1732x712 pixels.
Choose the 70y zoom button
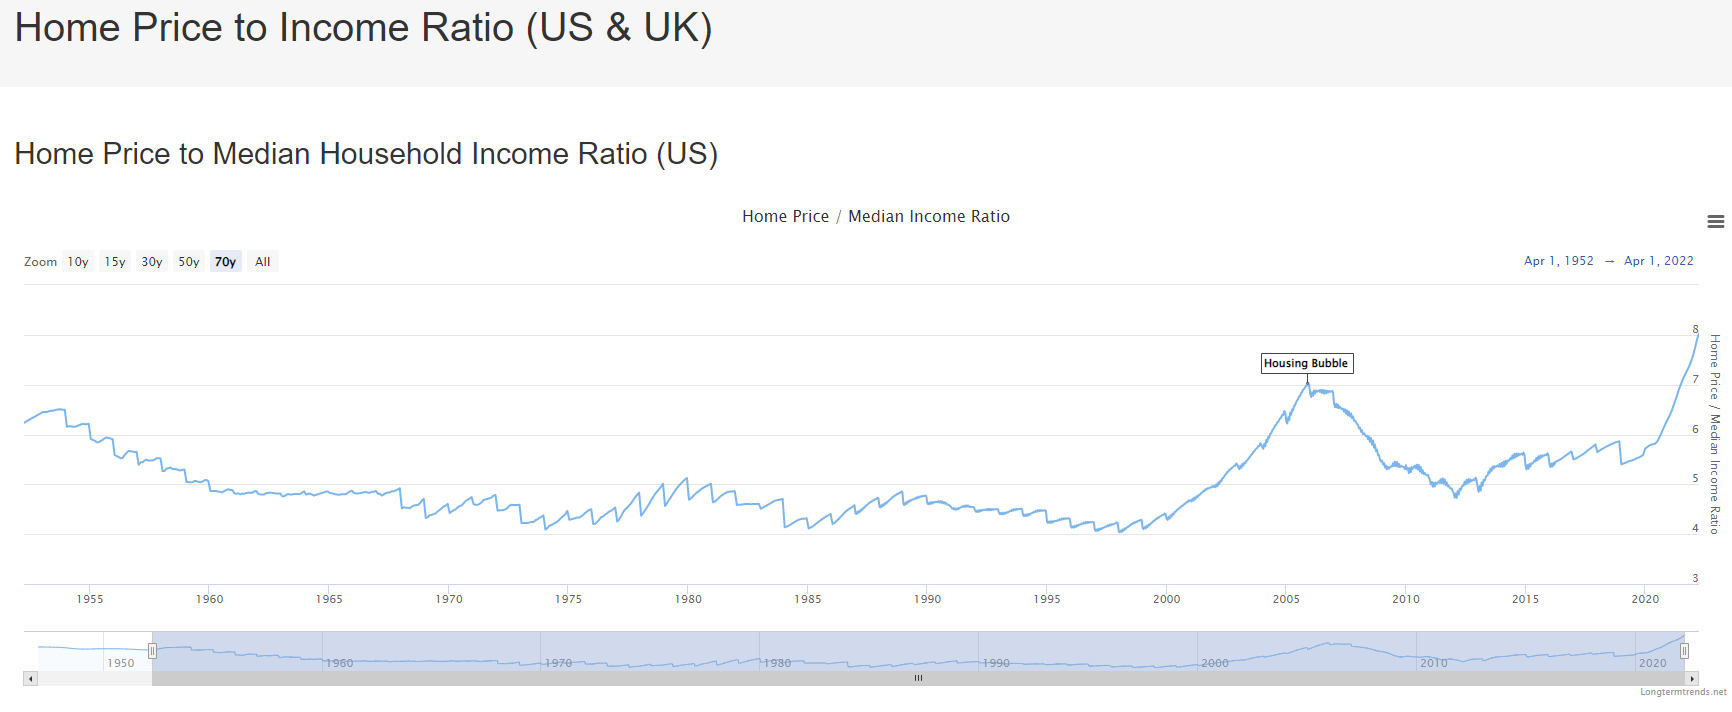coord(226,262)
